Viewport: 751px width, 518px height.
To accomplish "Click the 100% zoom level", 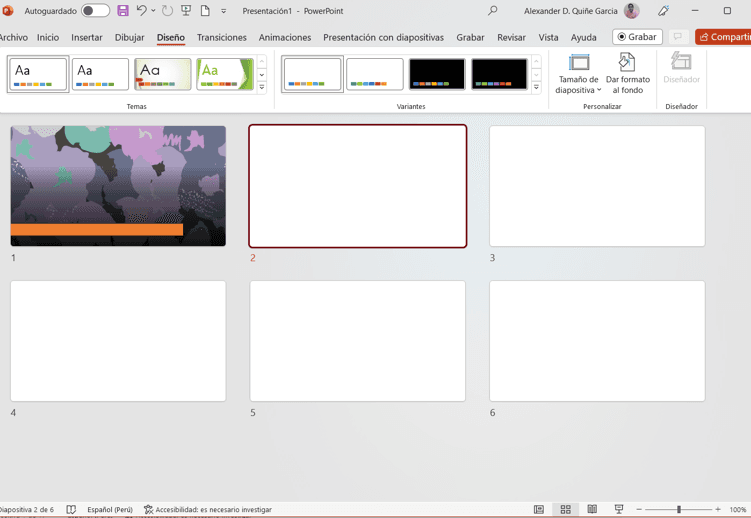I will click(738, 509).
